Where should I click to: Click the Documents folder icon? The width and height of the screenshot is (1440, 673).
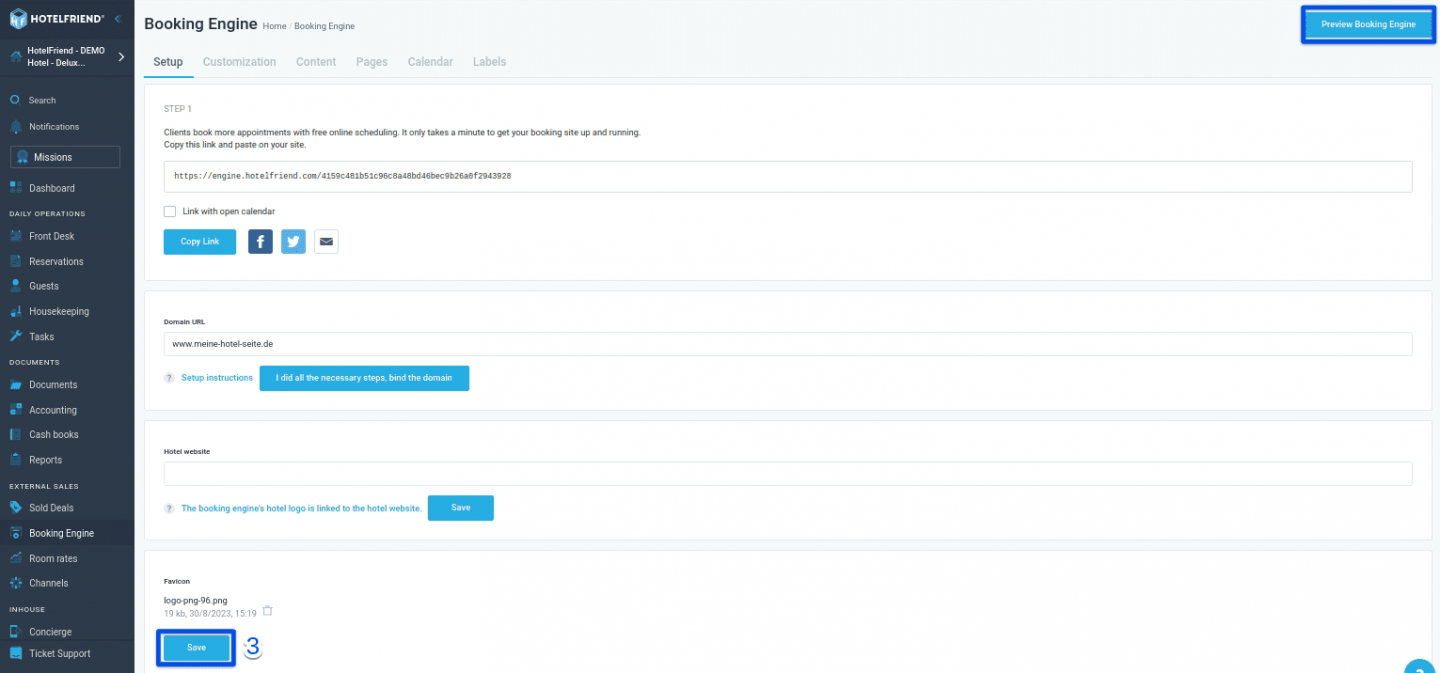pyautogui.click(x=15, y=385)
